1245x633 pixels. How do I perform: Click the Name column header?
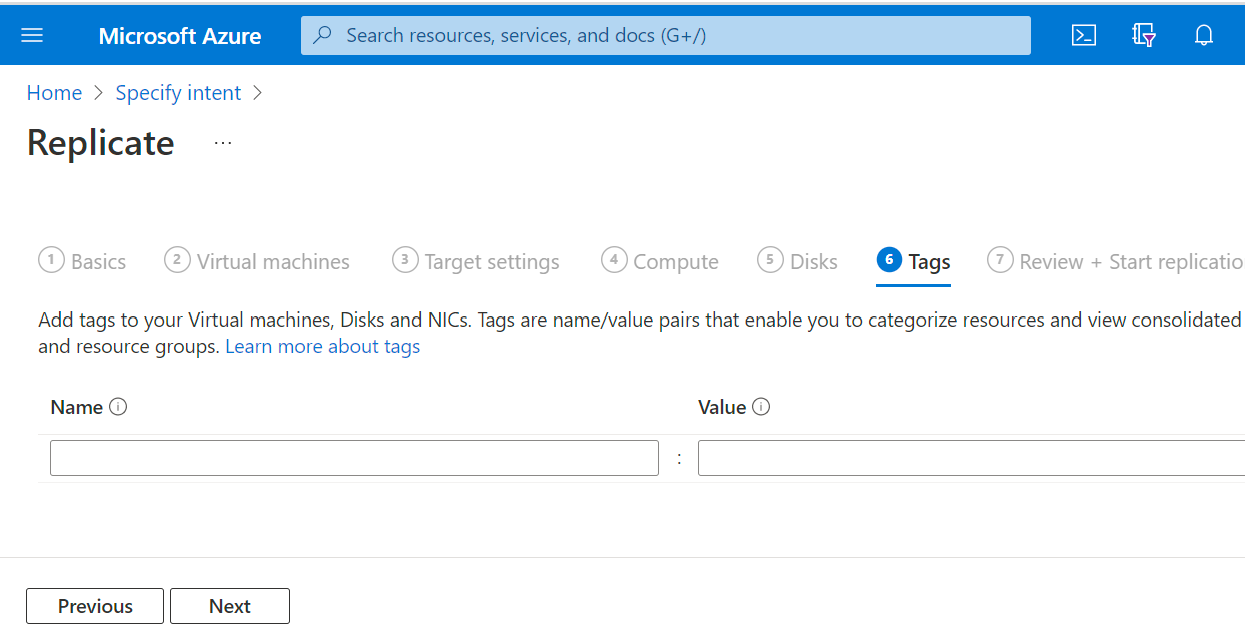tap(77, 407)
